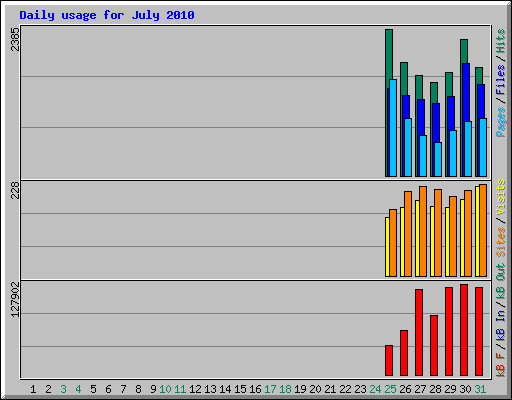512x400 pixels.
Task: Click day 28 on the x-axis
Action: click(435, 389)
